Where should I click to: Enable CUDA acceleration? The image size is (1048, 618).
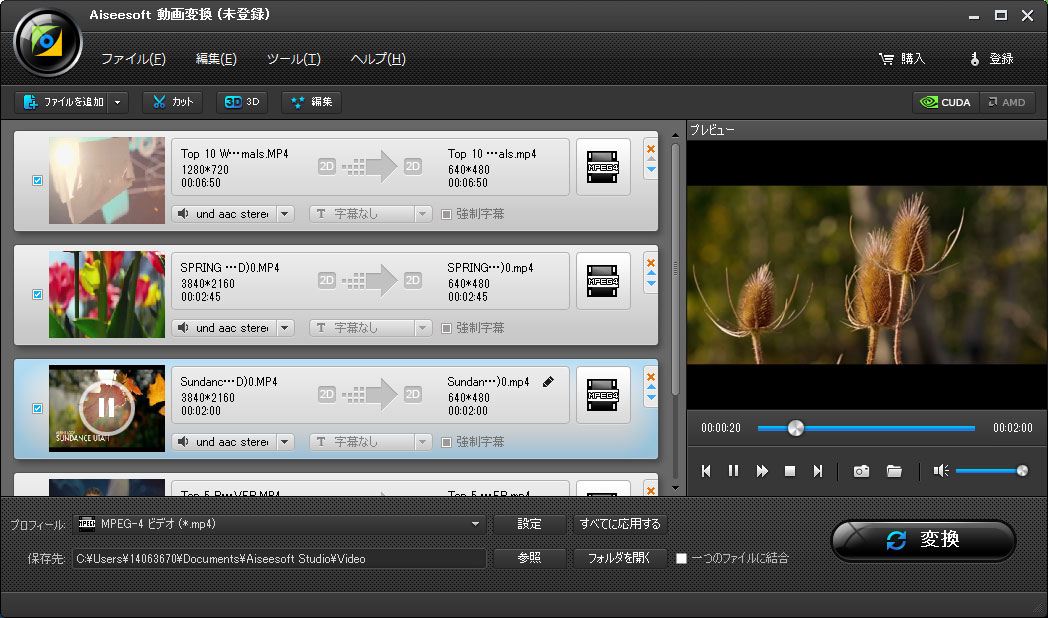tap(946, 102)
